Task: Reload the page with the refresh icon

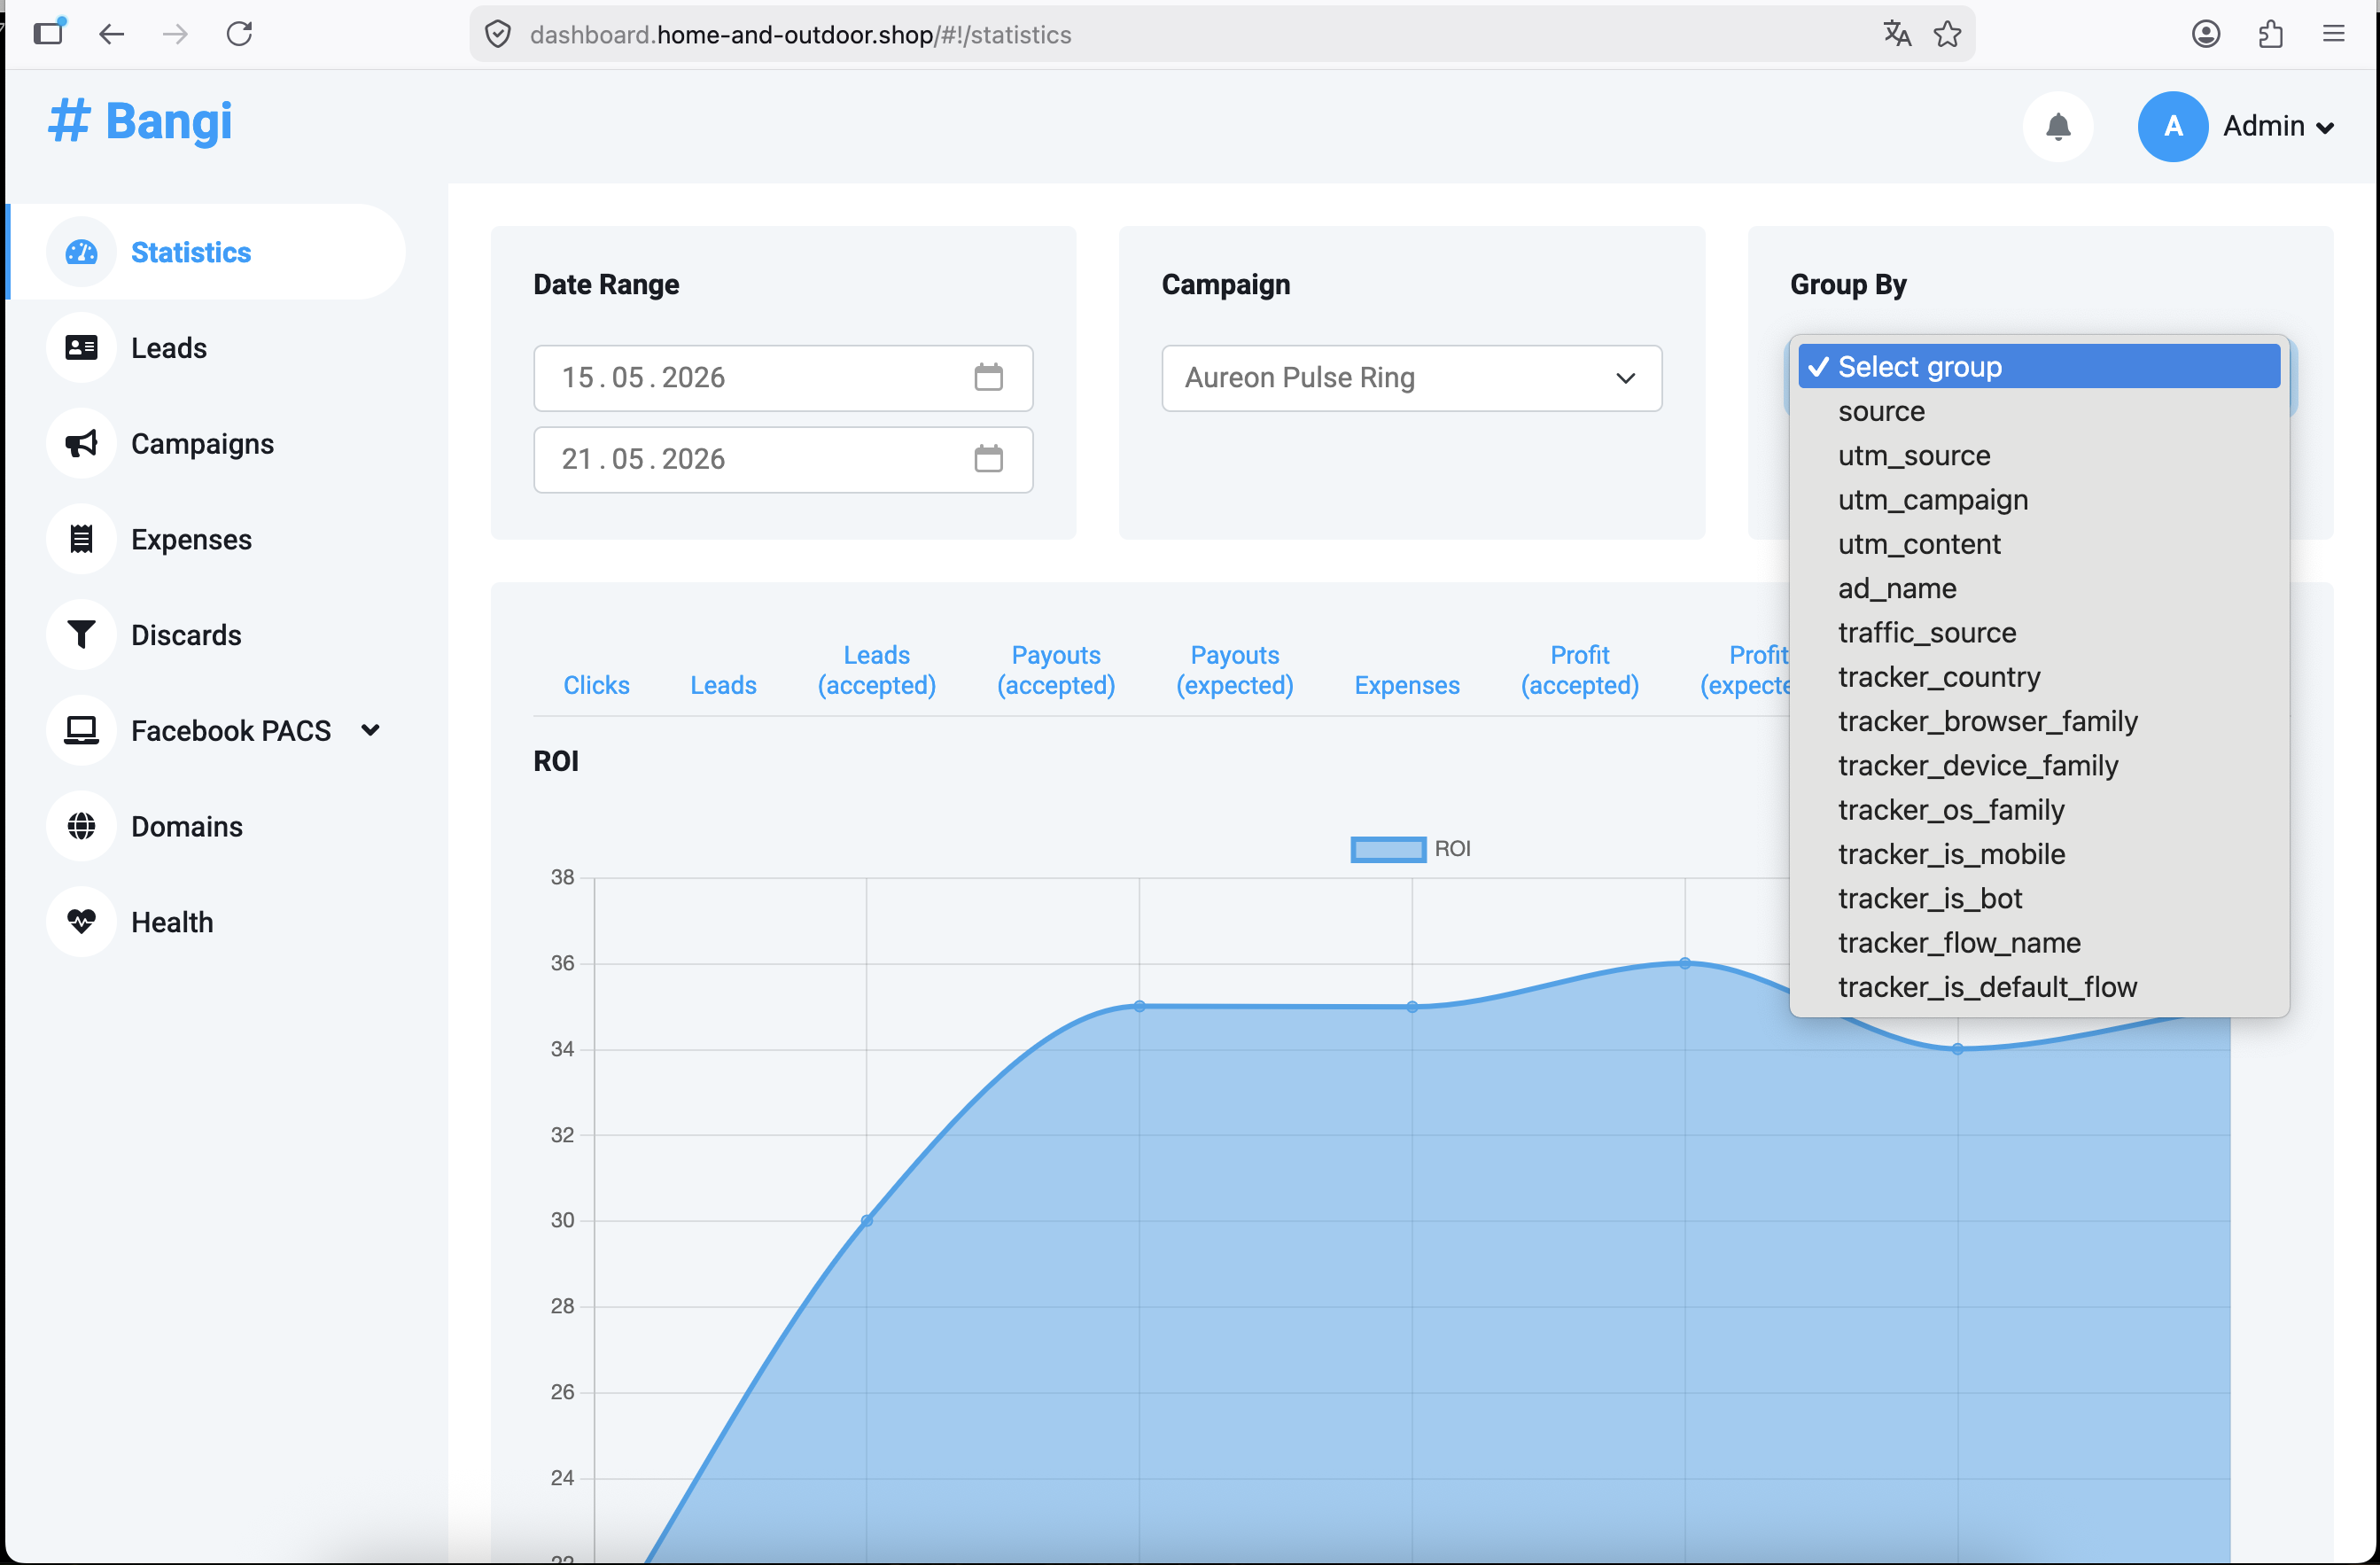Action: click(239, 34)
